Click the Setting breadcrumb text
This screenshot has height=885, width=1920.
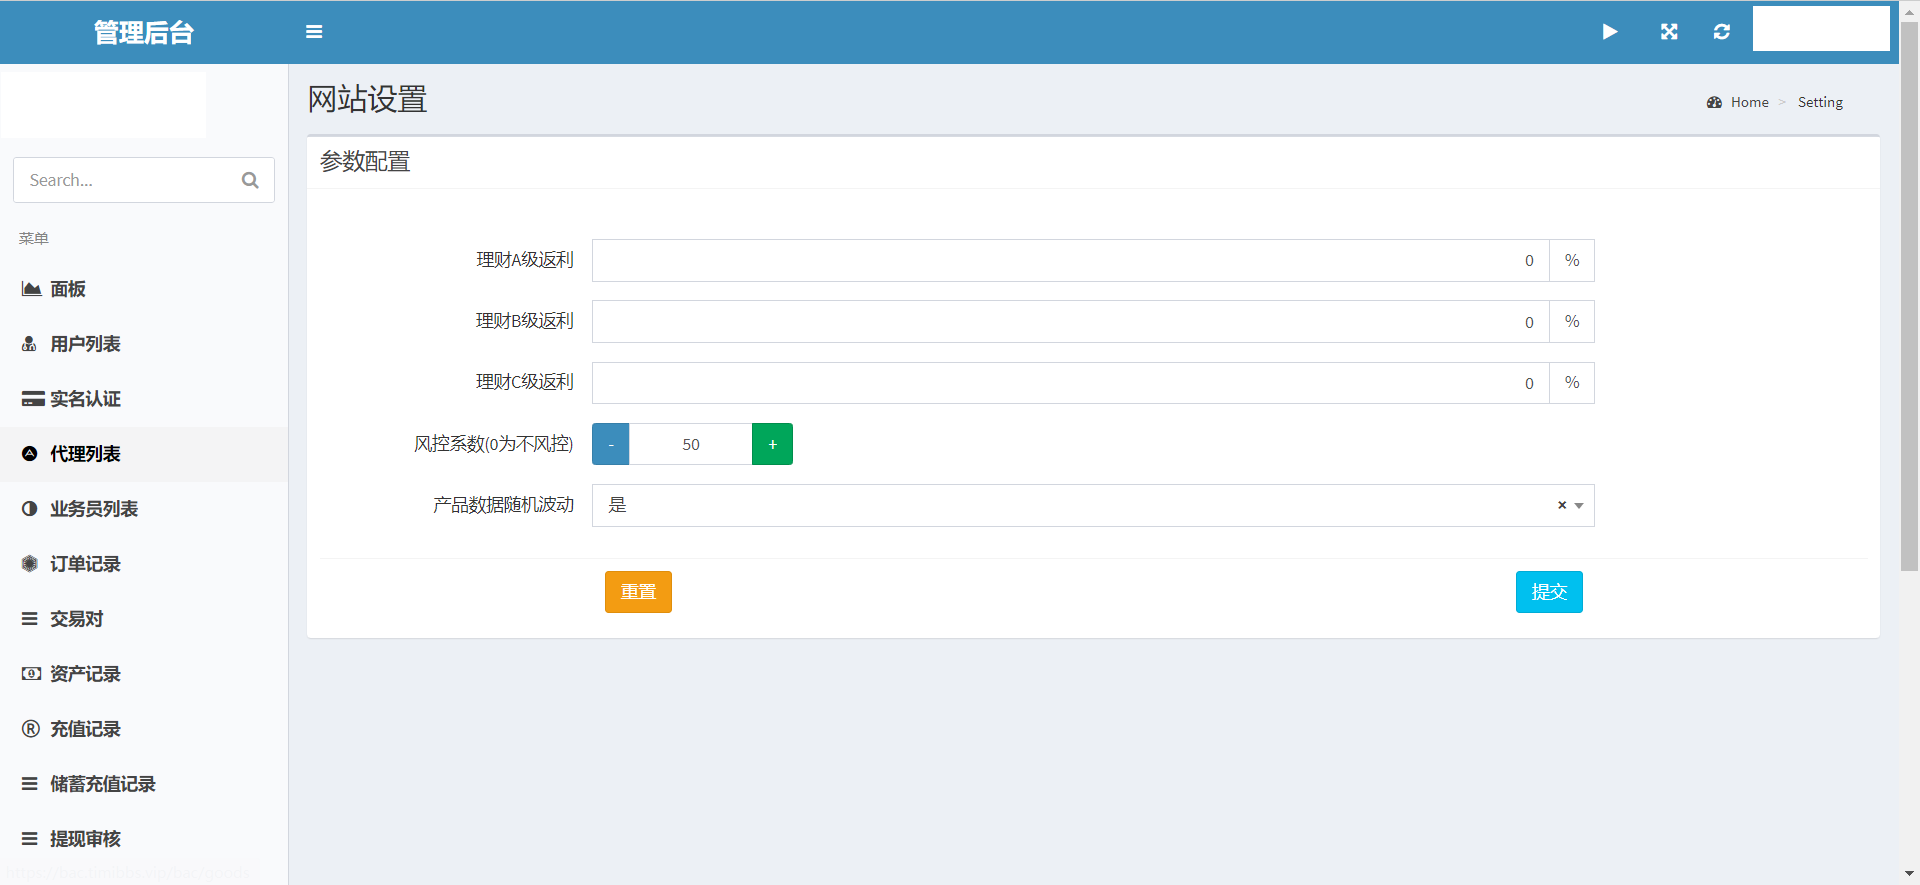tap(1820, 102)
